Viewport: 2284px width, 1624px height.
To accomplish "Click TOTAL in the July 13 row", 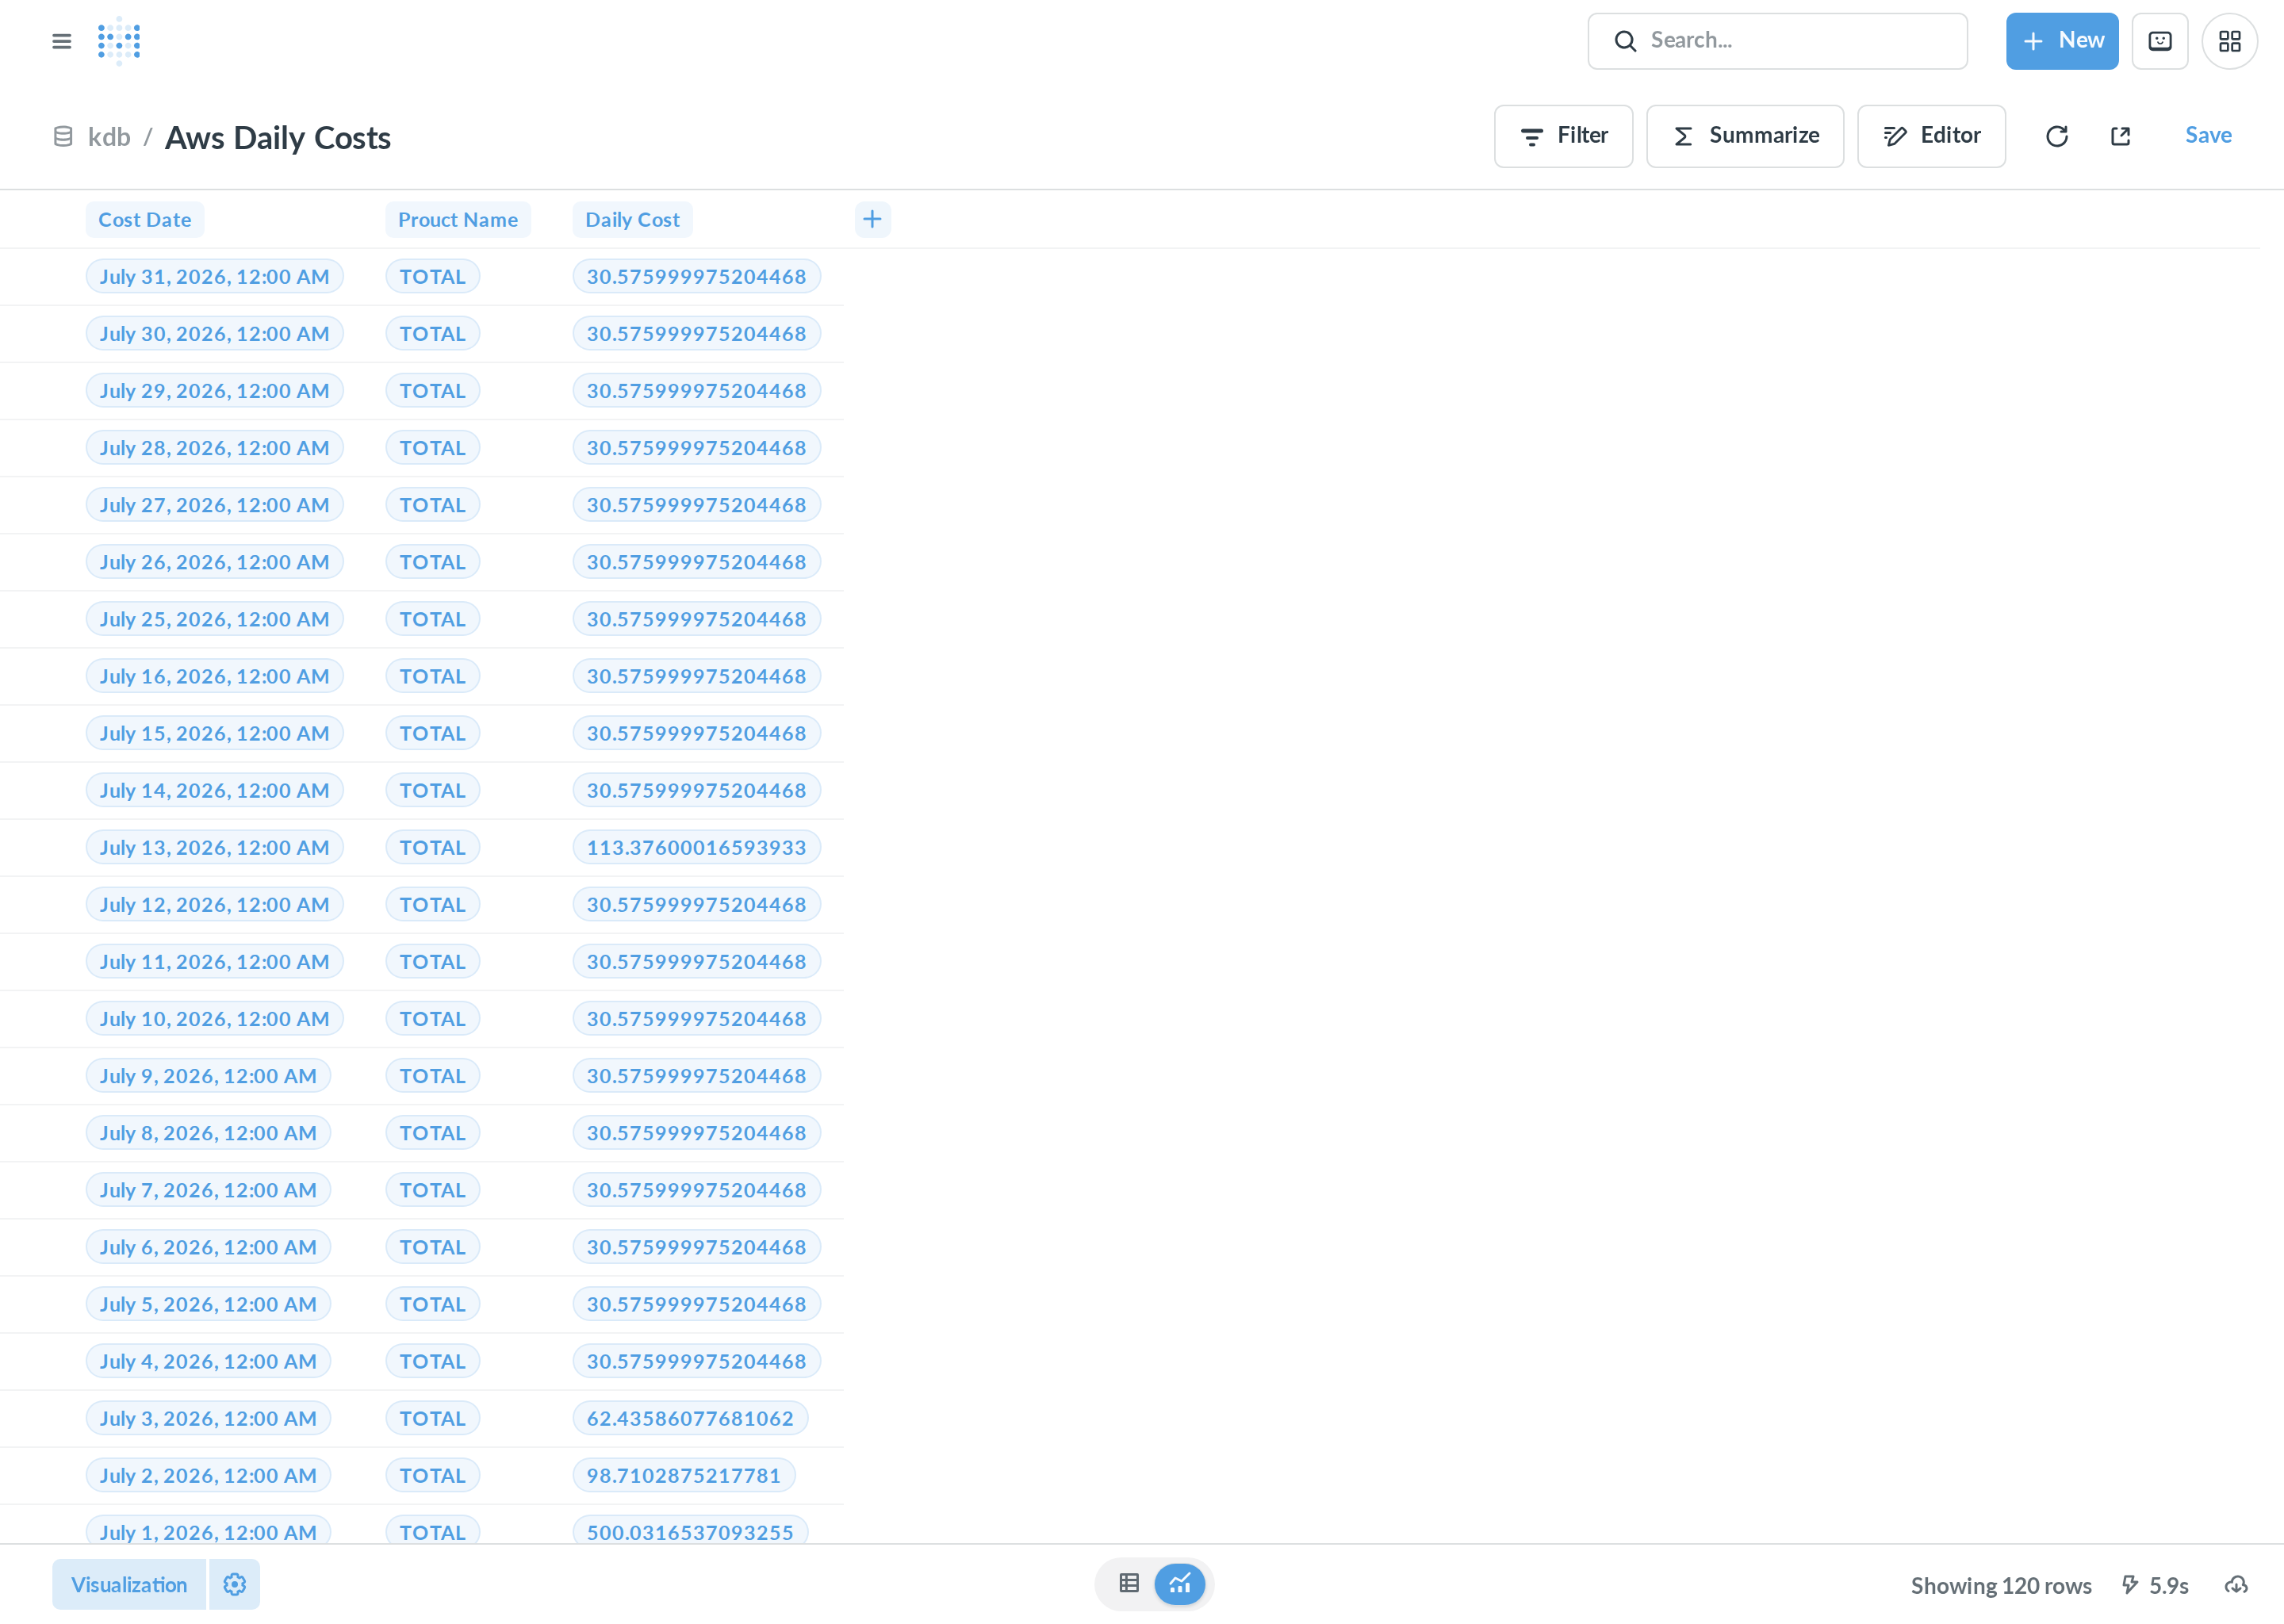I will (432, 847).
